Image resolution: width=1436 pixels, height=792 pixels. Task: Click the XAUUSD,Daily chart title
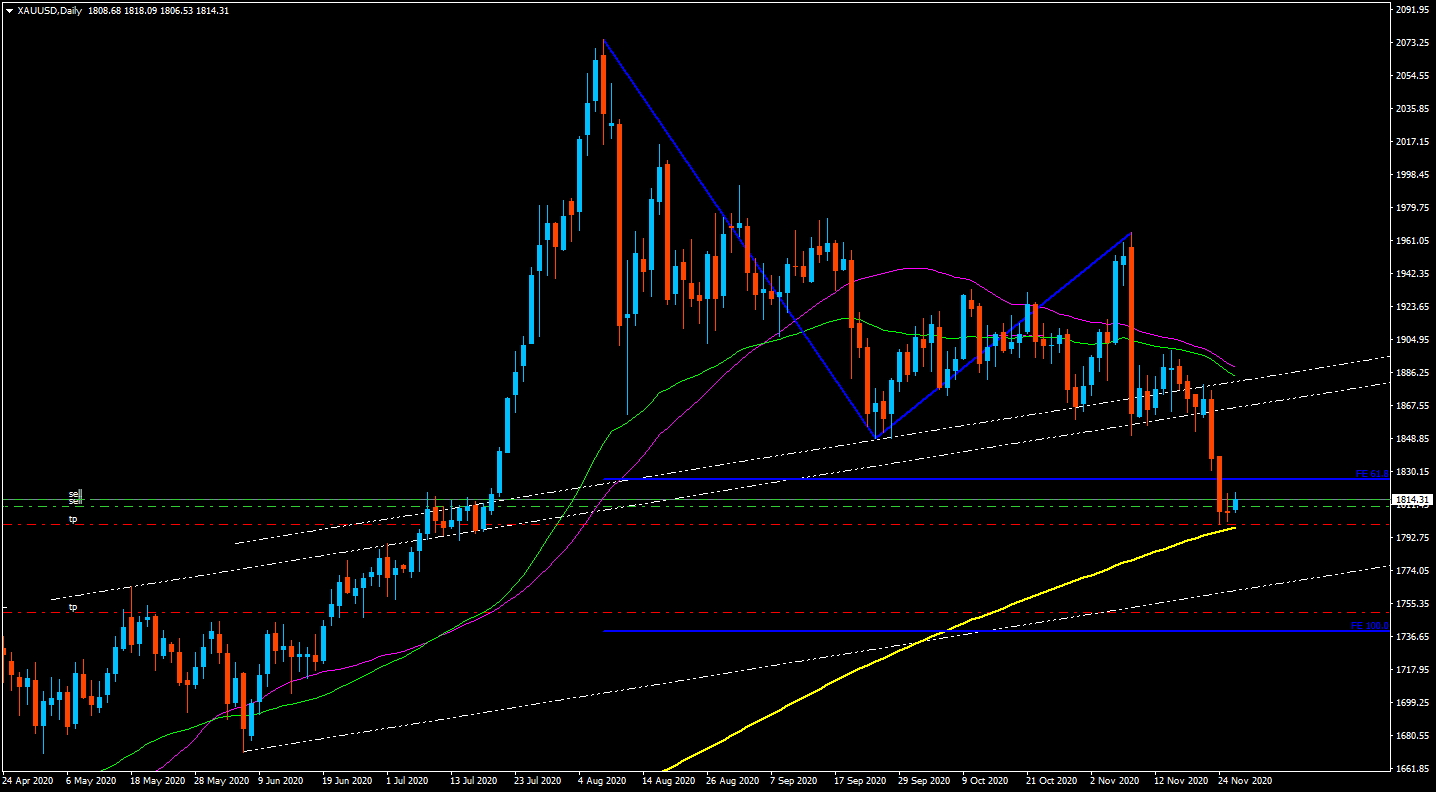(50, 11)
